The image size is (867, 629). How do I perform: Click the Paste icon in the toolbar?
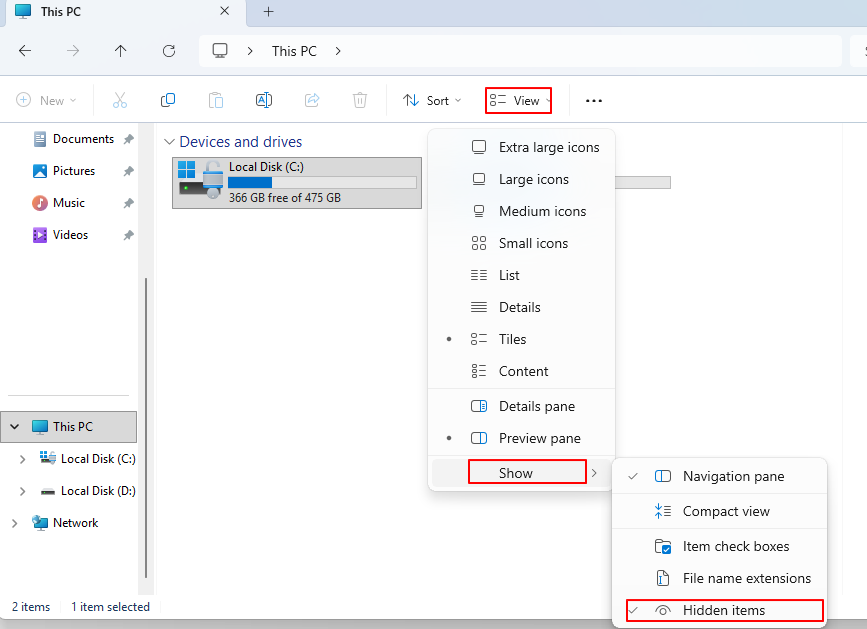click(215, 100)
